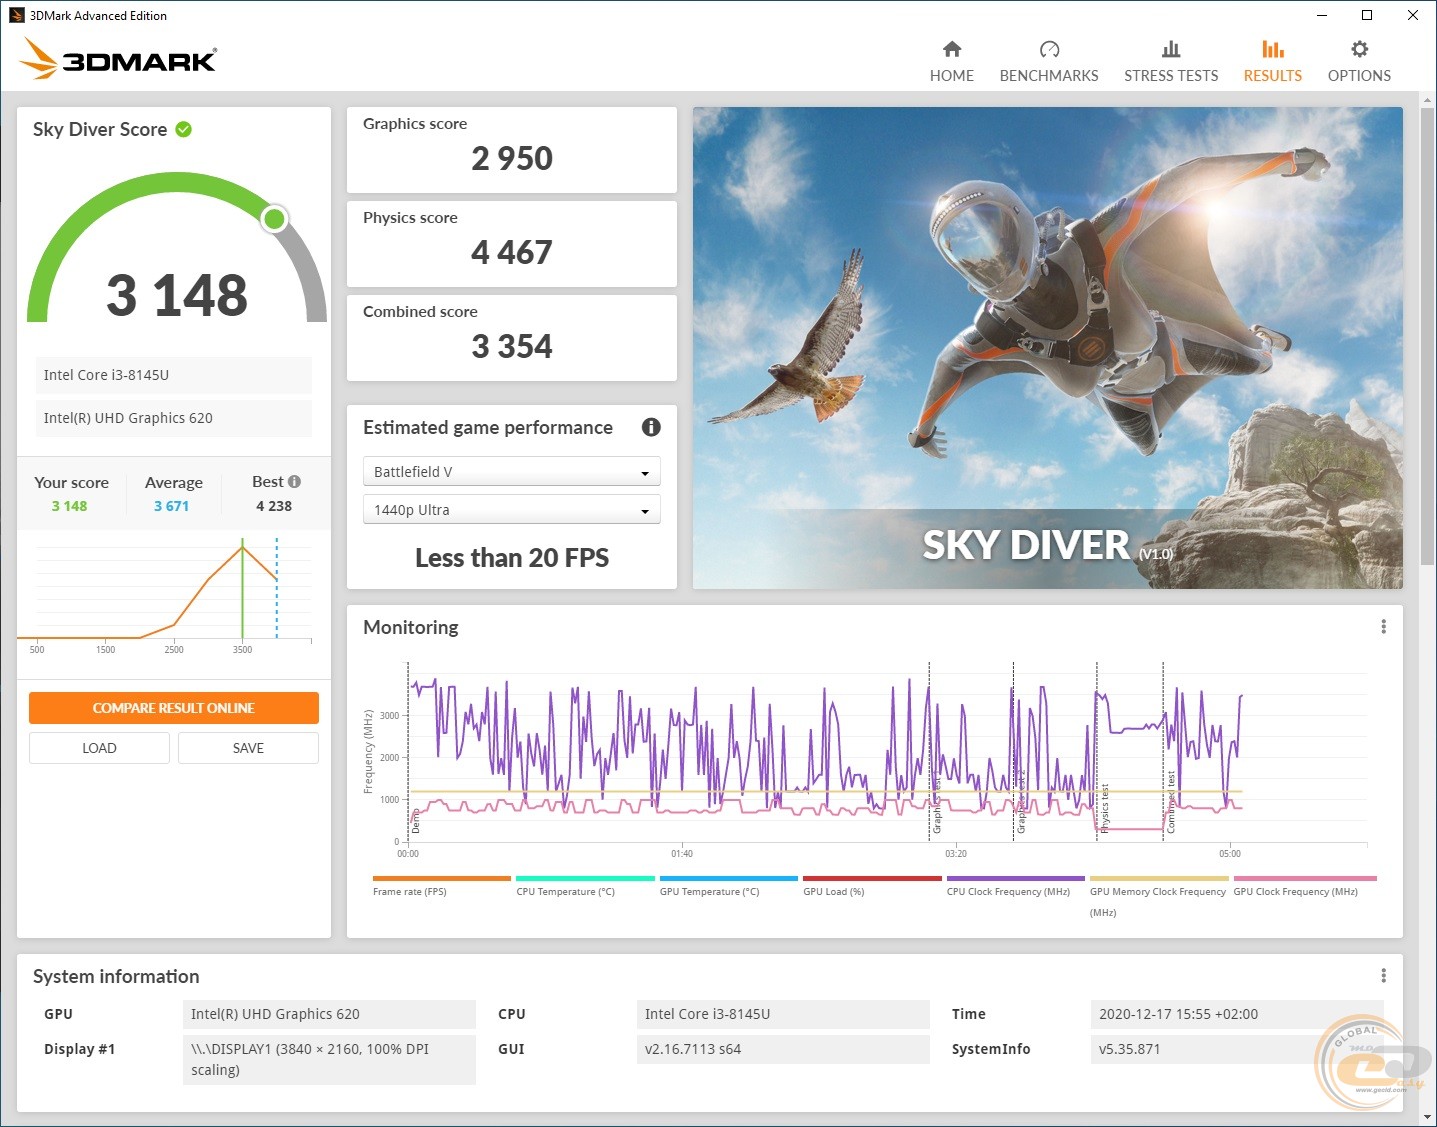This screenshot has height=1127, width=1437.
Task: Open the Options gear icon
Action: coord(1359,50)
